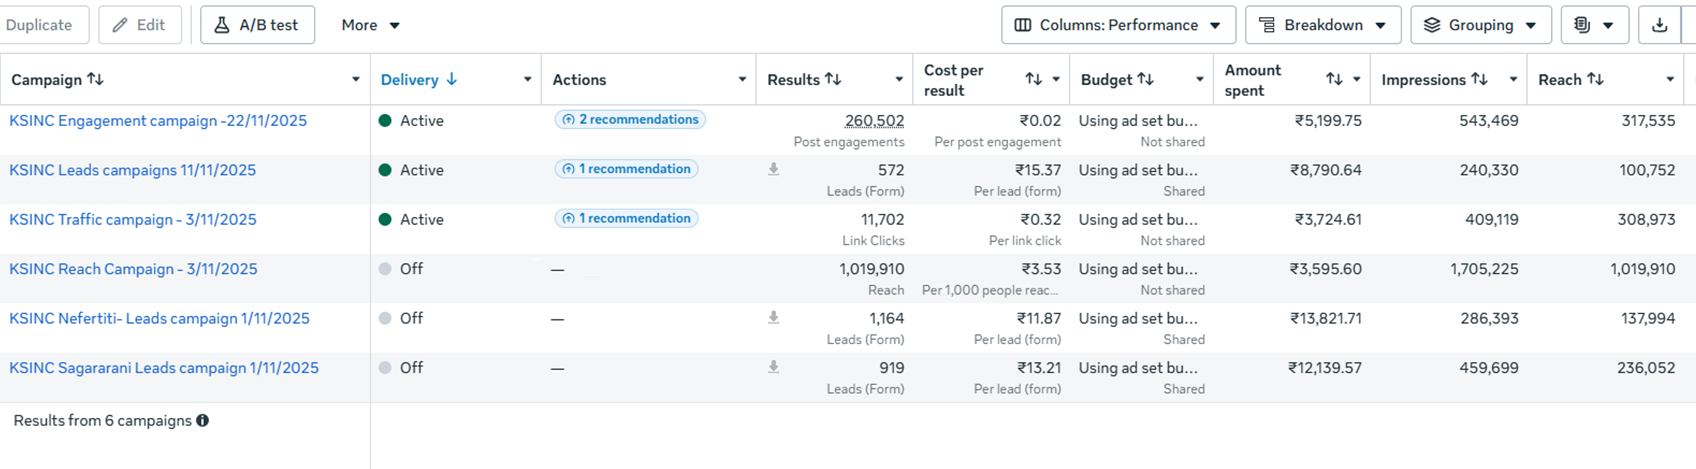
Task: Click the Edit button with pencil icon
Action: pos(140,25)
